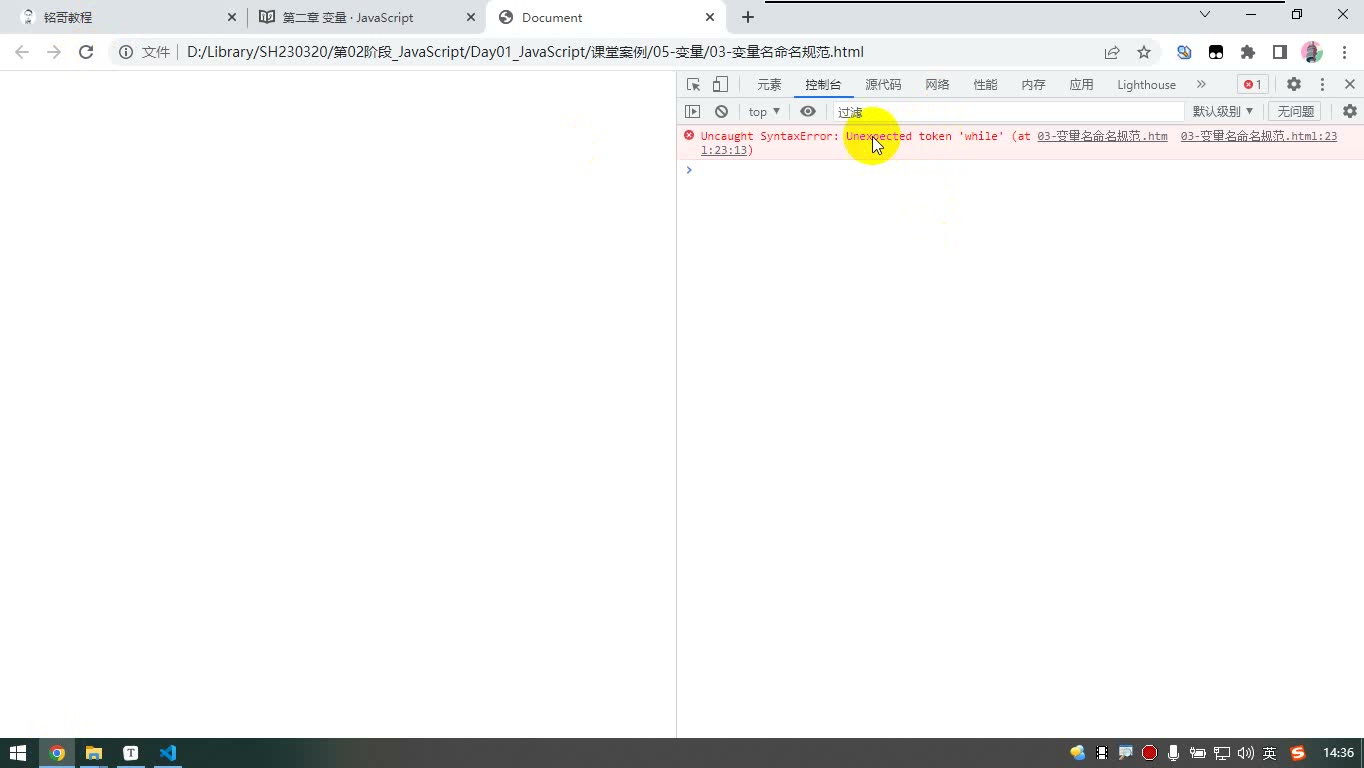Go to the 内存 tab

click(1033, 85)
